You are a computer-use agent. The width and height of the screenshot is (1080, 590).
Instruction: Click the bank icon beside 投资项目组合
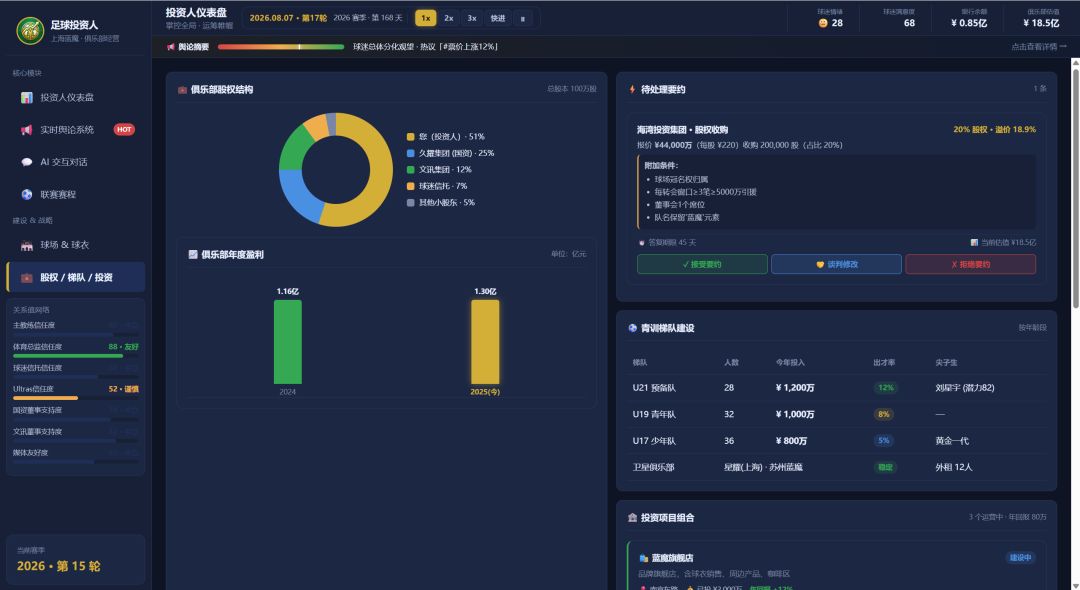632,518
